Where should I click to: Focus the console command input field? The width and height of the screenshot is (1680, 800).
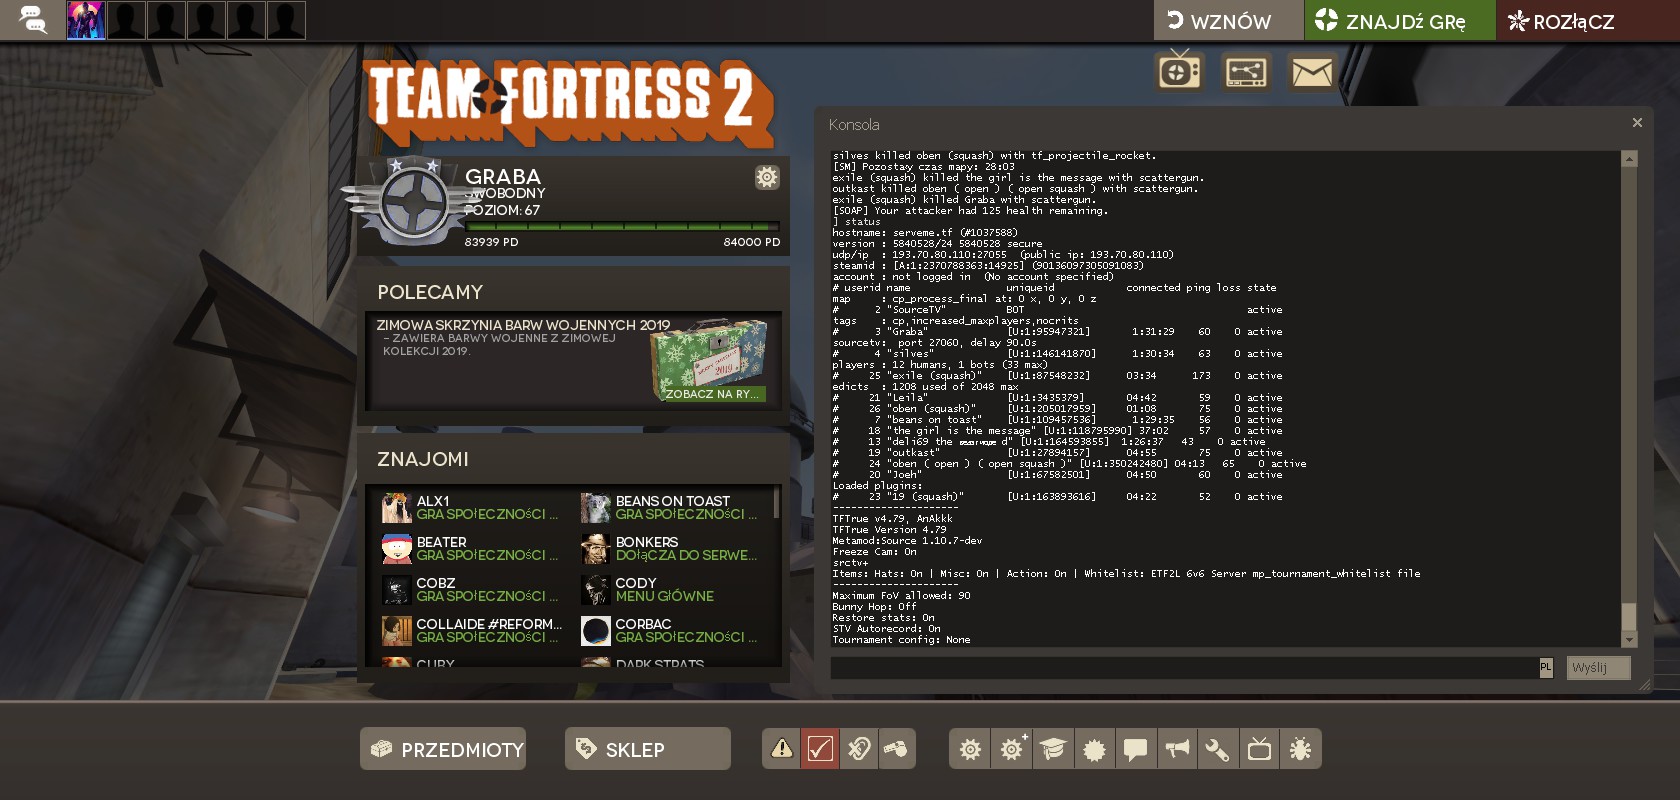pos(1184,667)
